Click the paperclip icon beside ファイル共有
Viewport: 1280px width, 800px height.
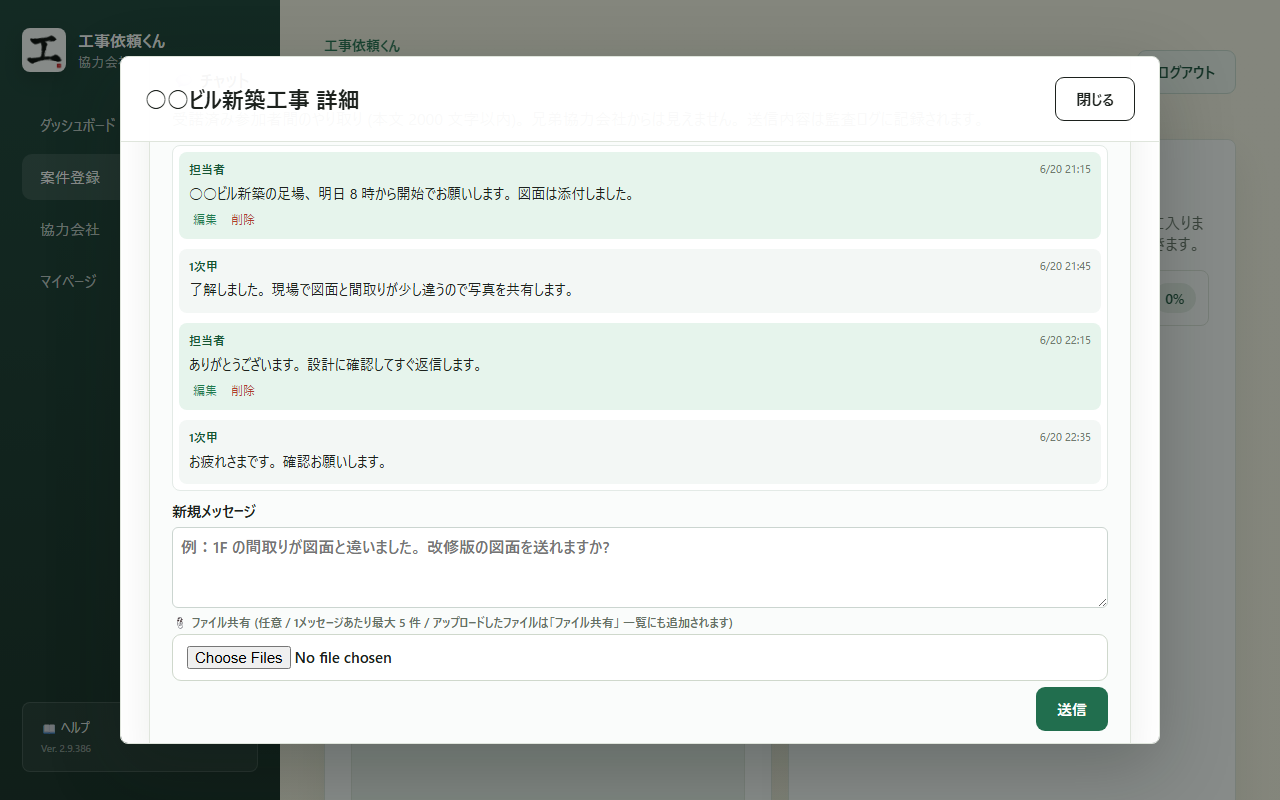point(180,623)
